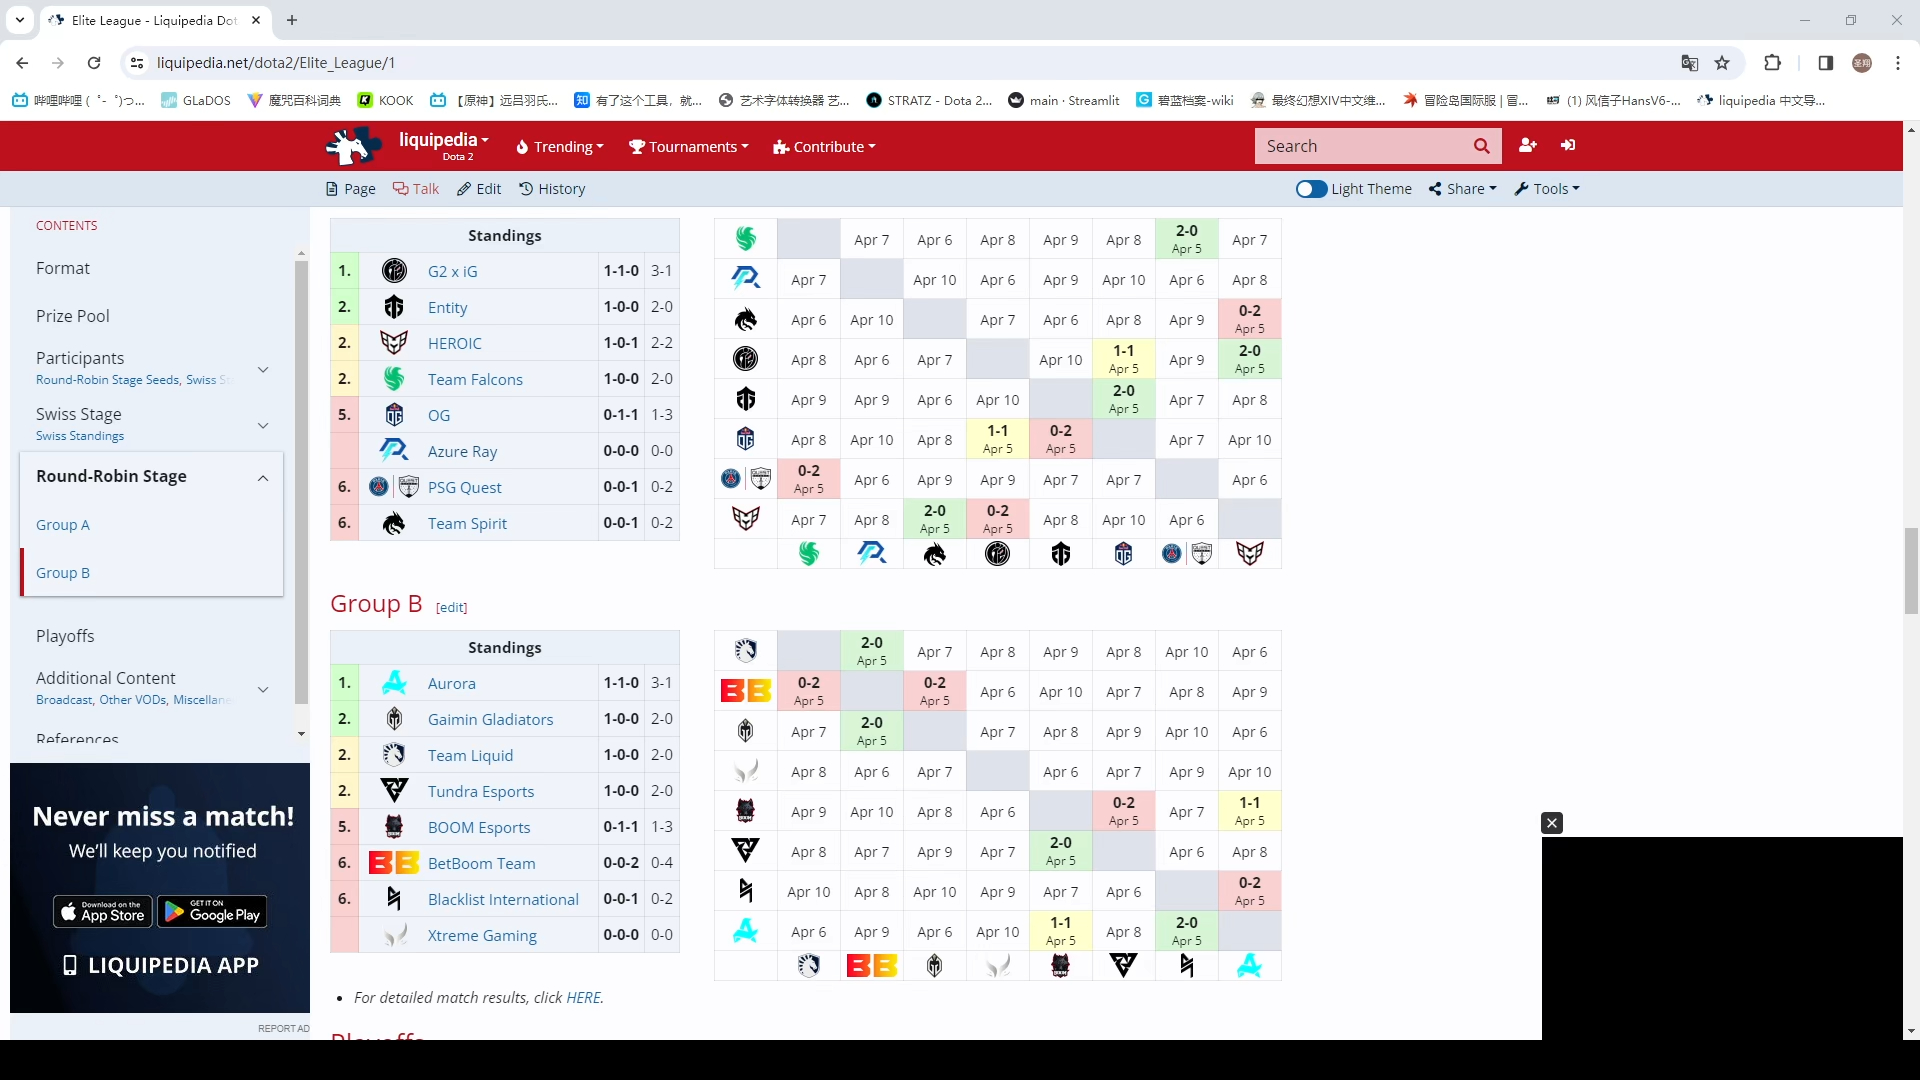Go to Group B in contents
Image resolution: width=1920 pixels, height=1080 pixels.
(x=63, y=573)
